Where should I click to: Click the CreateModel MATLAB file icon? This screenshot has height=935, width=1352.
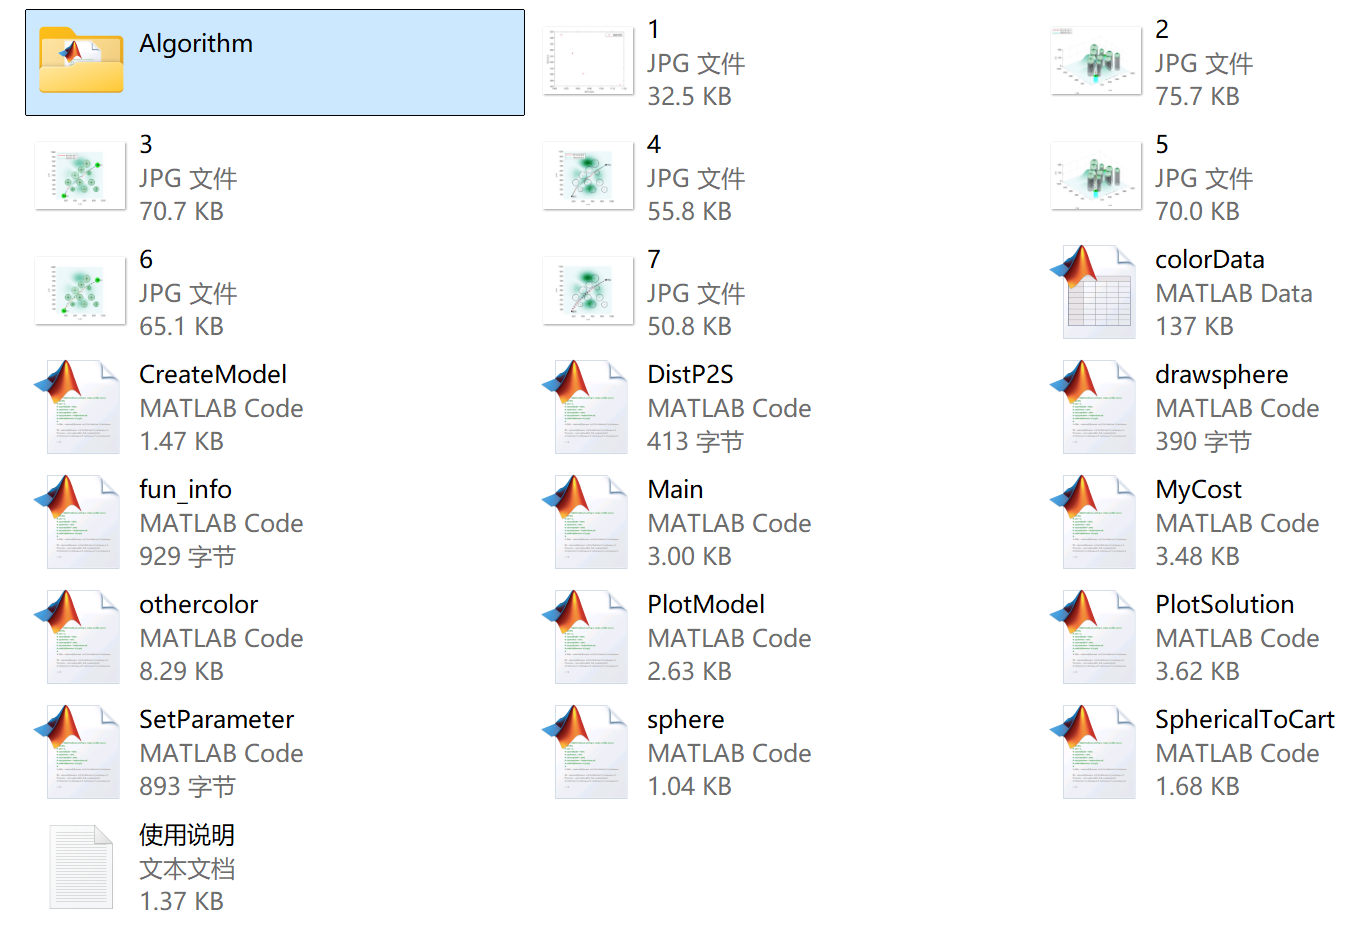click(x=81, y=407)
